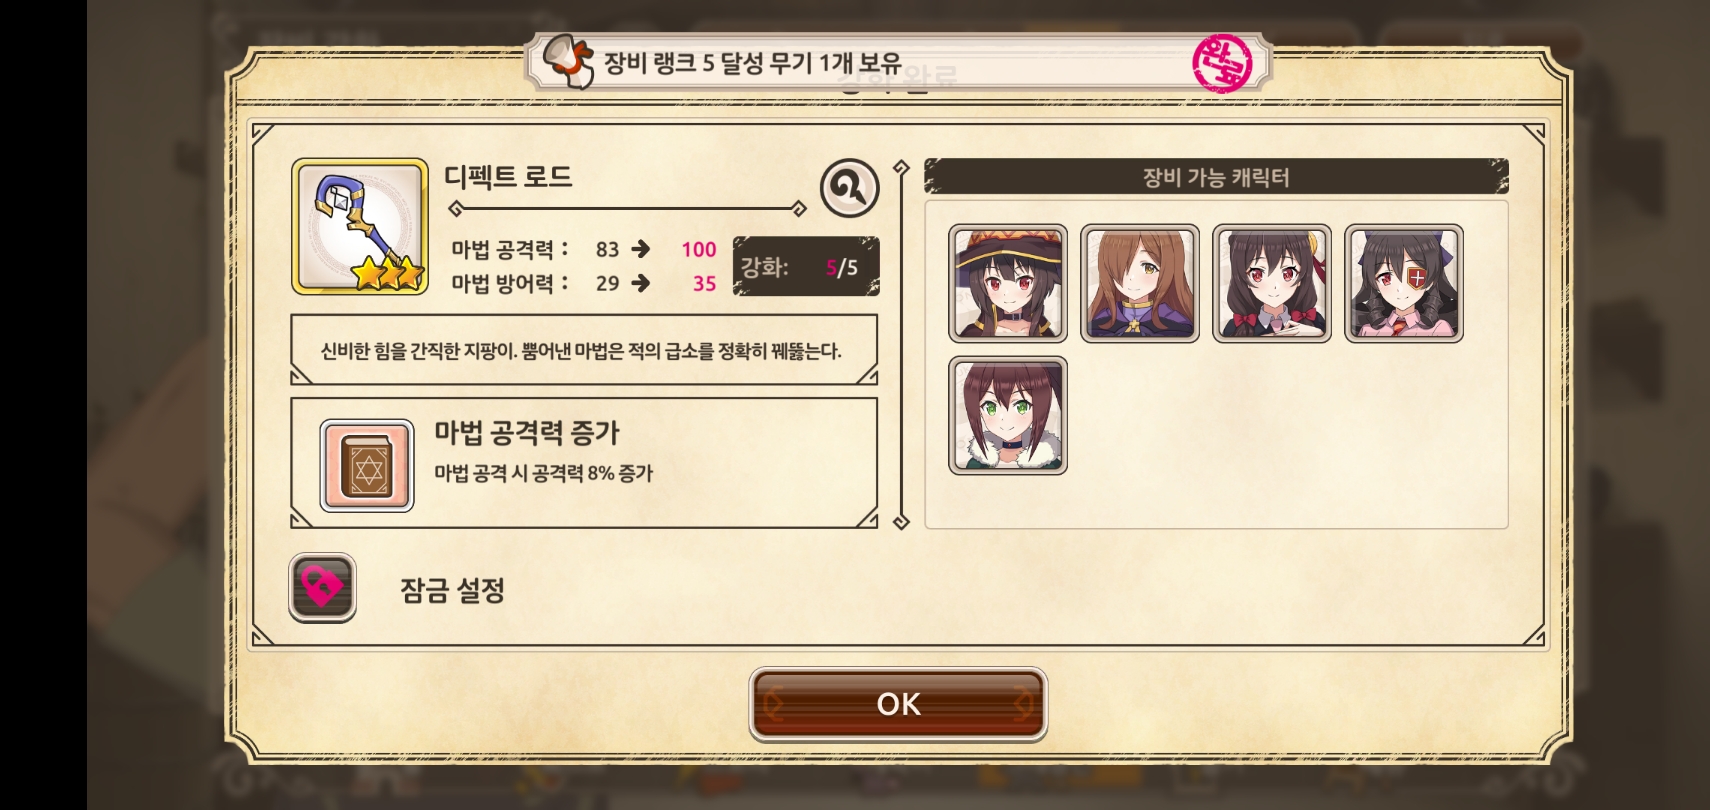Toggle the pink lock setting icon
The height and width of the screenshot is (810, 1710).
tap(322, 588)
